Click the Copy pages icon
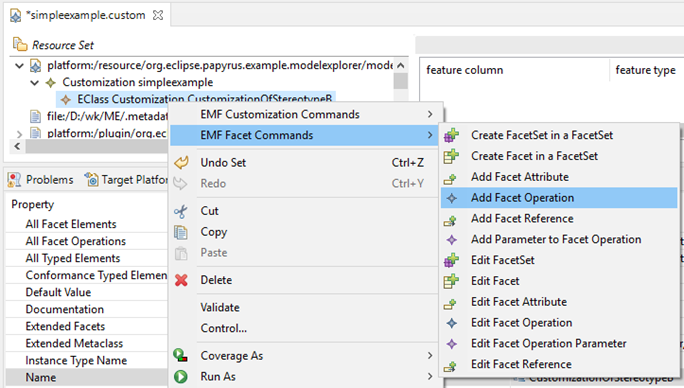This screenshot has height=388, width=684. [x=181, y=232]
